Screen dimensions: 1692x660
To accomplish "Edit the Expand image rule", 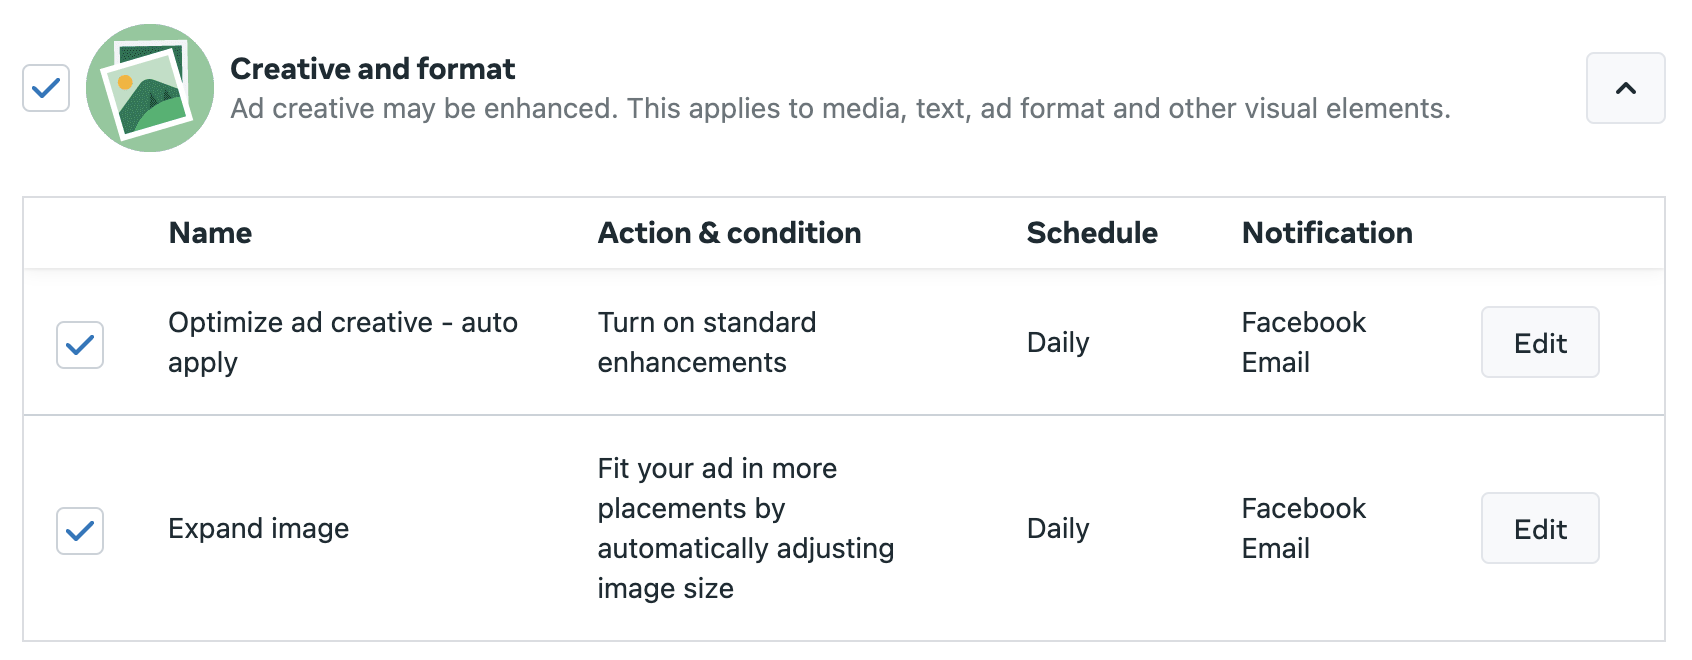I will (1539, 528).
